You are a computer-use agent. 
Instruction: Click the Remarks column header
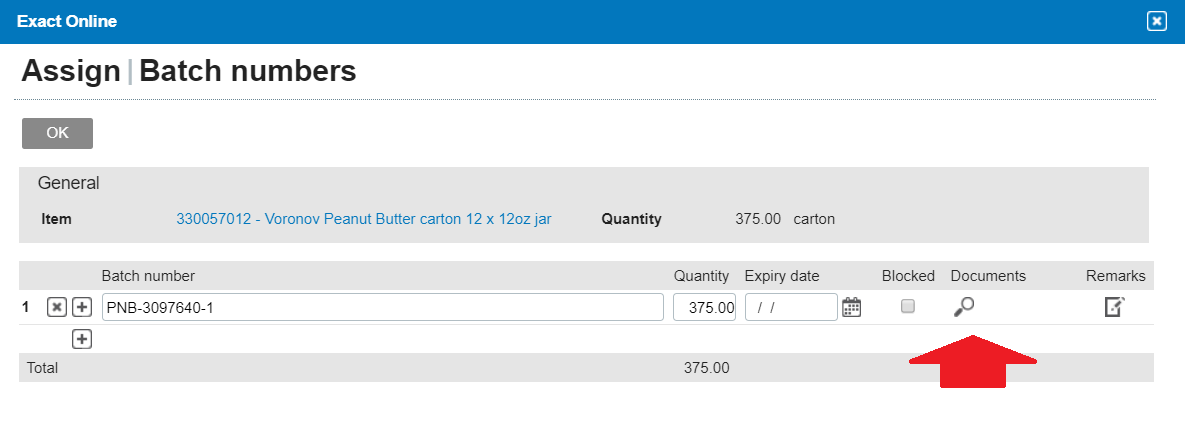coord(1115,276)
